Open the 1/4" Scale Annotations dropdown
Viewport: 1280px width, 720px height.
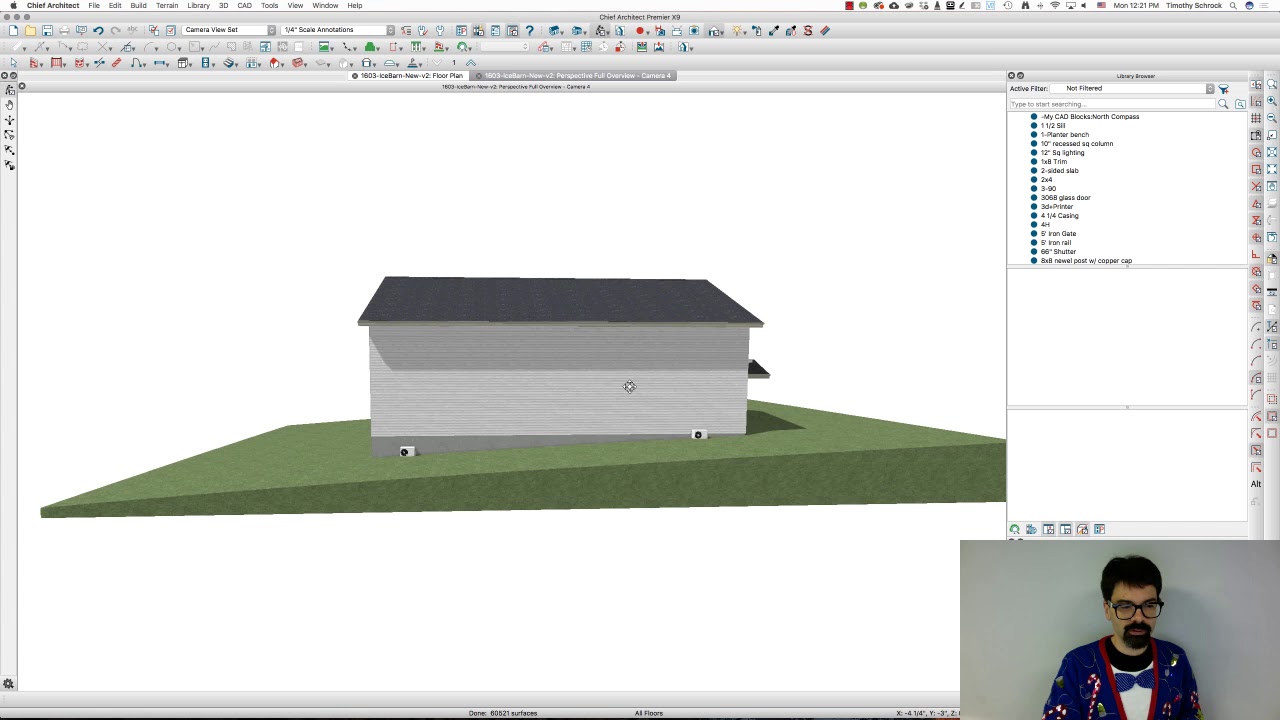coord(338,30)
